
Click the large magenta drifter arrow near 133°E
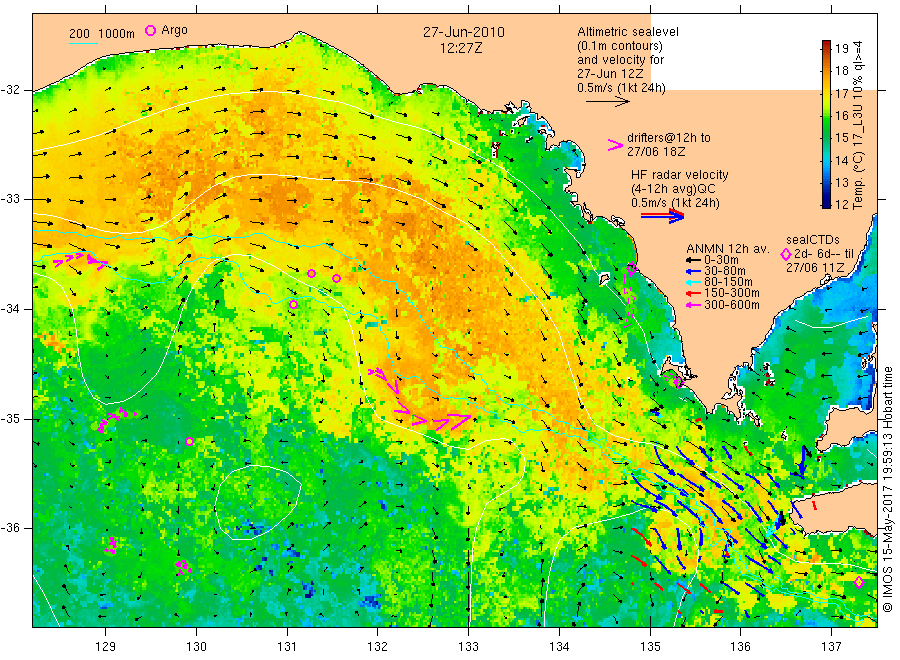[460, 421]
